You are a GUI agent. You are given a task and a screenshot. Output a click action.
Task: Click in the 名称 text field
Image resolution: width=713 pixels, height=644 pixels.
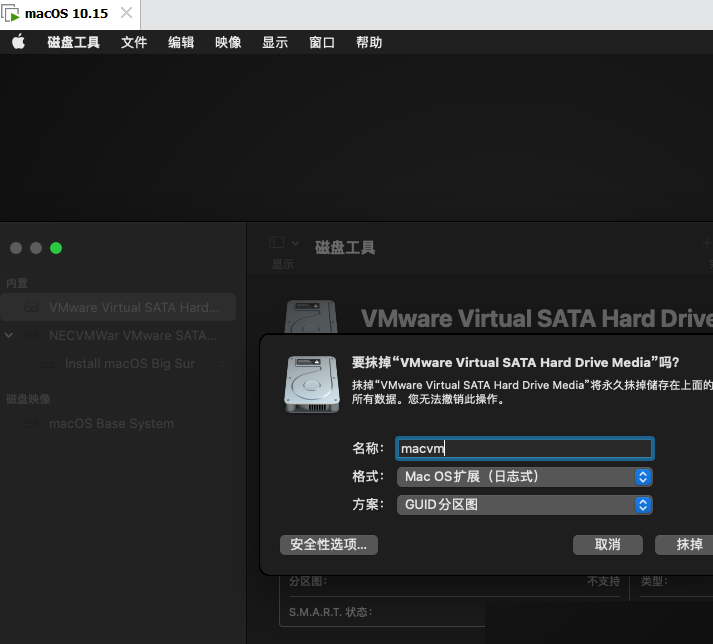(x=524, y=448)
